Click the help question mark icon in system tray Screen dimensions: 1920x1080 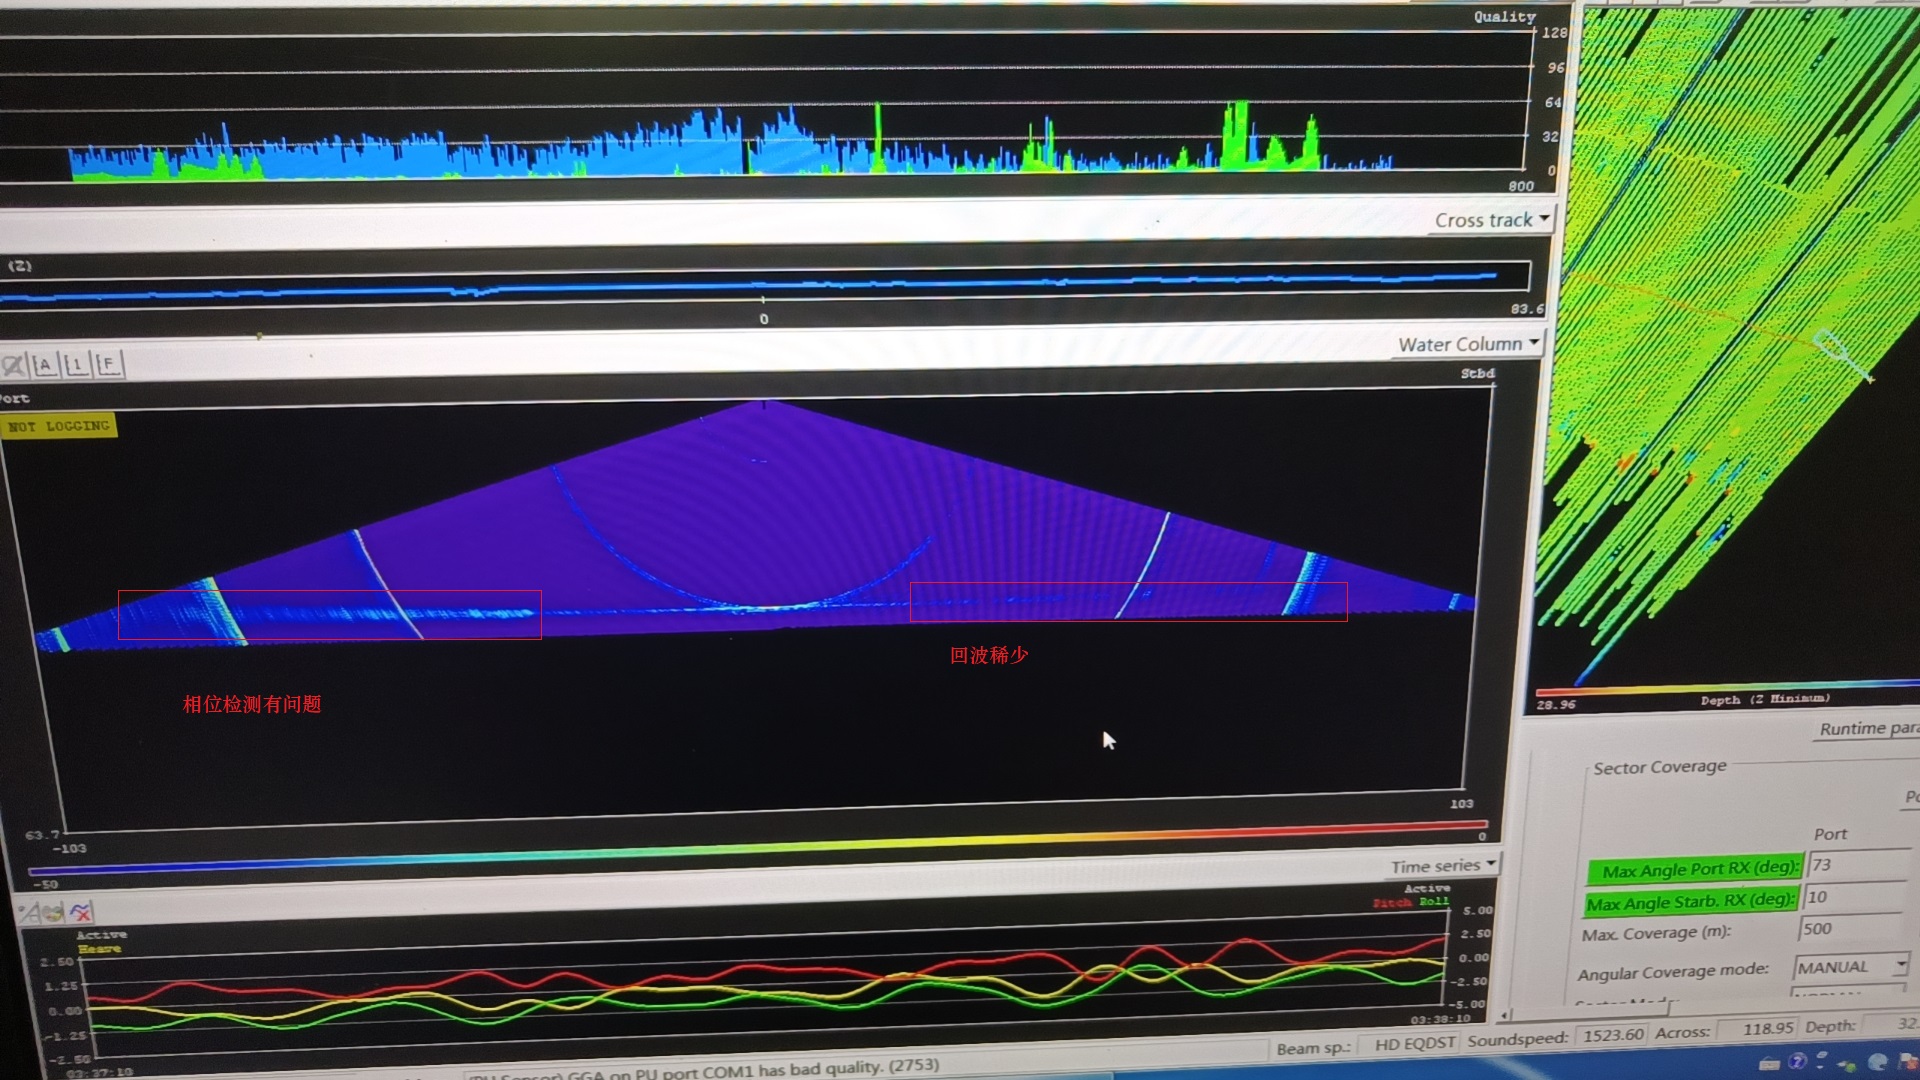point(1797,1062)
